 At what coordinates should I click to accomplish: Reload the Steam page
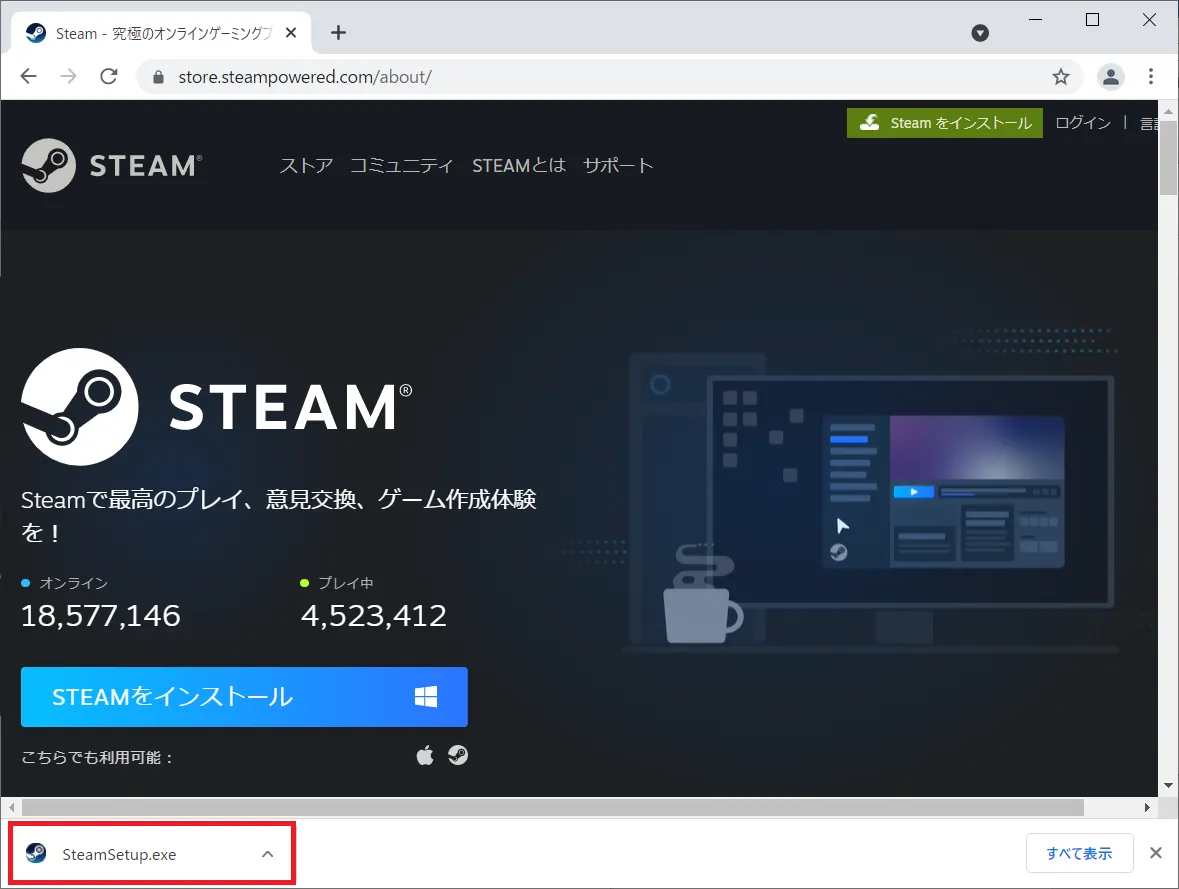click(x=109, y=76)
